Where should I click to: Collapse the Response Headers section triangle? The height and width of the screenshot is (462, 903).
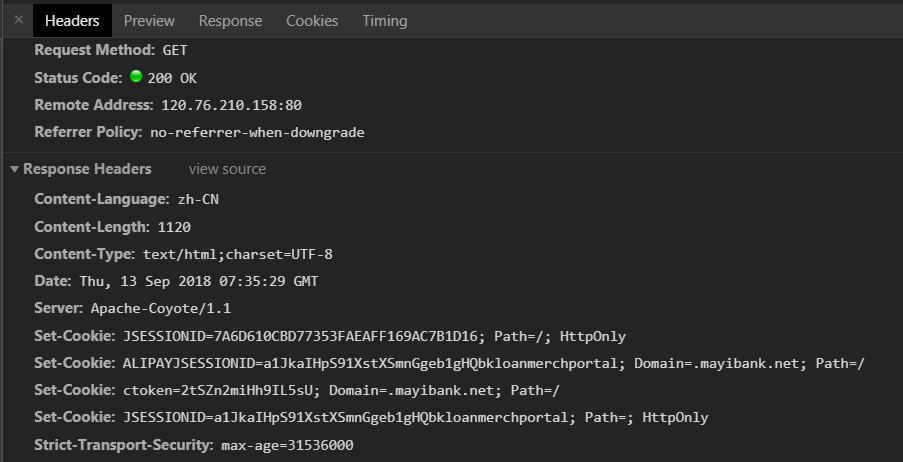(15, 169)
